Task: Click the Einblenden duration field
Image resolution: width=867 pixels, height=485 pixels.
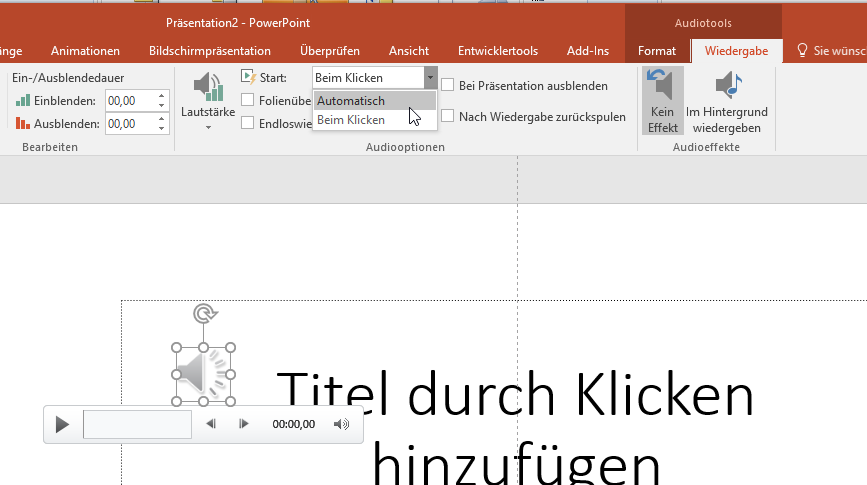Action: [x=130, y=101]
